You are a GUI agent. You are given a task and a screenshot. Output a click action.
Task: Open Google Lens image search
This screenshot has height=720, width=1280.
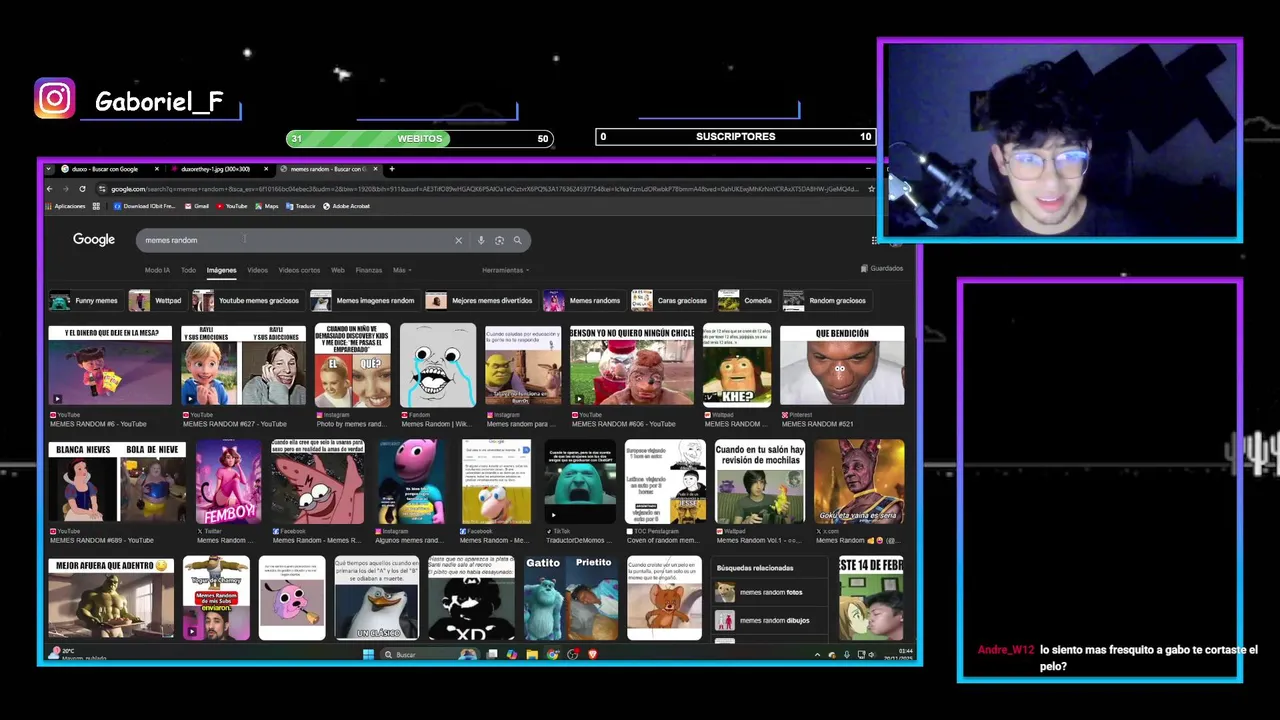[499, 240]
